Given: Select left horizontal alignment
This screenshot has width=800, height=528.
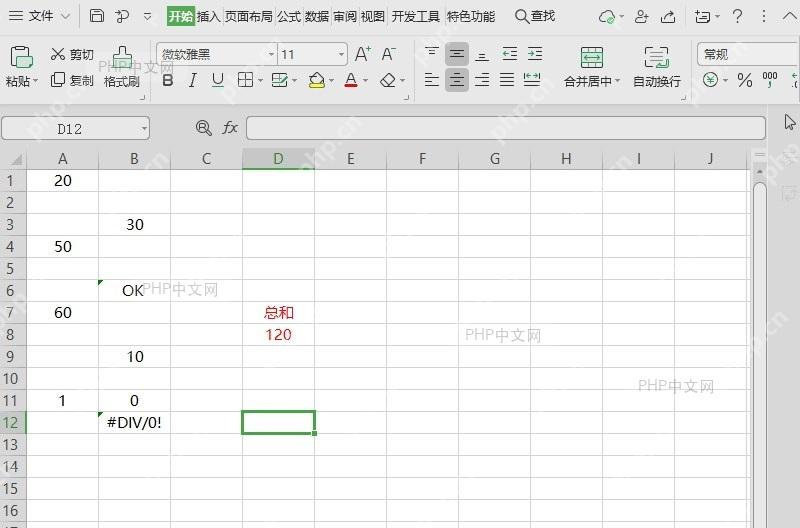Looking at the screenshot, I should coord(432,80).
